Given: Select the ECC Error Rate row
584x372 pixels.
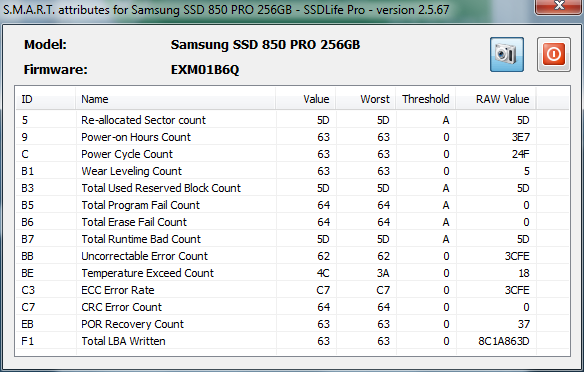Looking at the screenshot, I should point(292,290).
